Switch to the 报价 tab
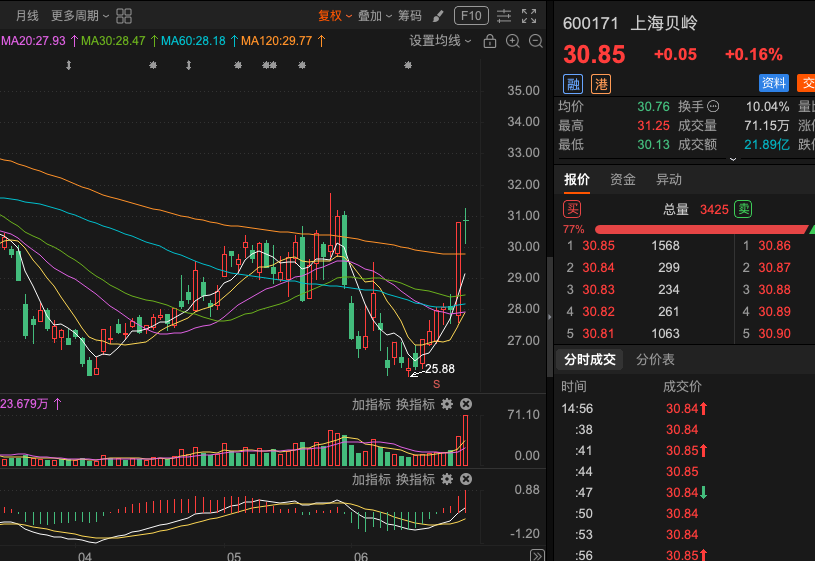This screenshot has width=815, height=561. tap(577, 180)
